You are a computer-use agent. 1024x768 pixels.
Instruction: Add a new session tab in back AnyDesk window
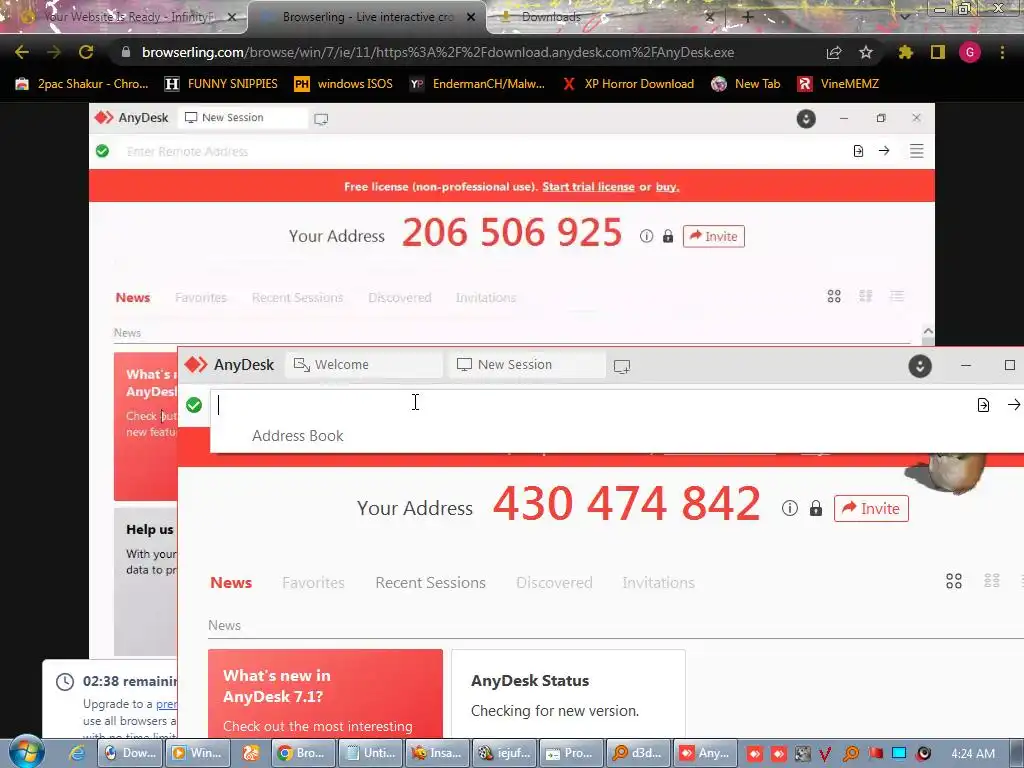[321, 119]
